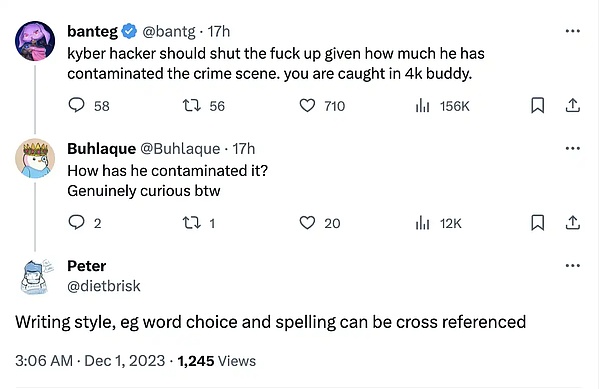Open Peter's @dietbrisk profile link
The height and width of the screenshot is (389, 600).
(104, 286)
